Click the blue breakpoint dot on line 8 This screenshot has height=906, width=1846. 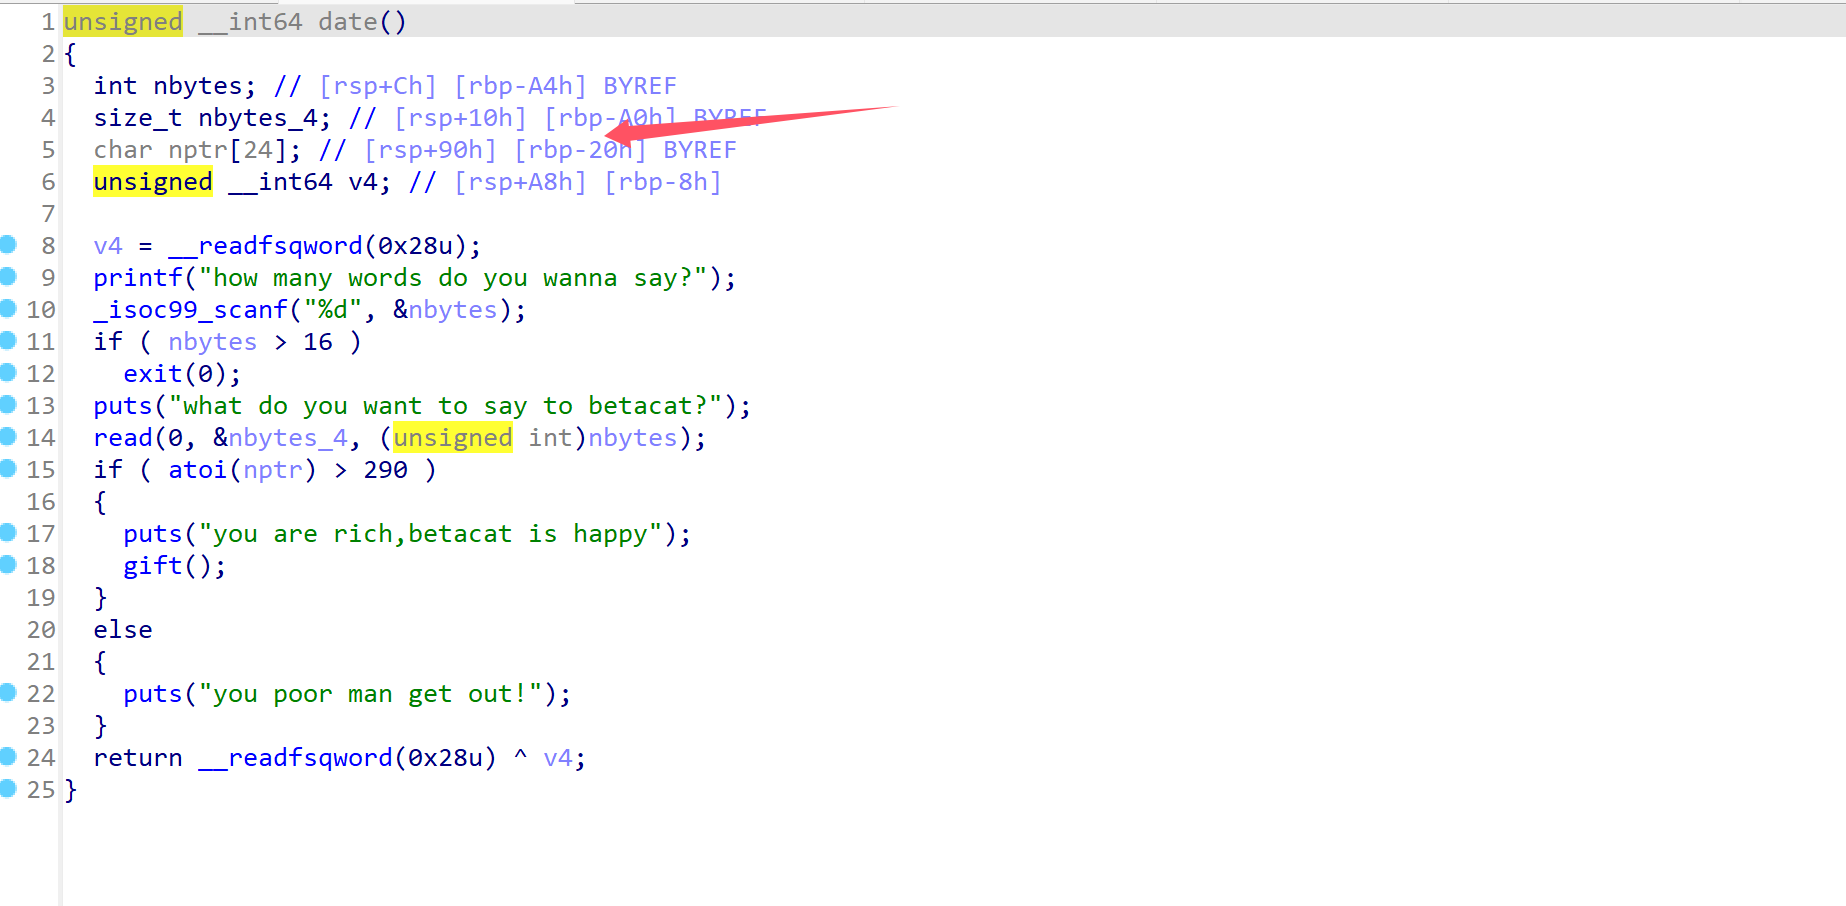click(x=8, y=244)
